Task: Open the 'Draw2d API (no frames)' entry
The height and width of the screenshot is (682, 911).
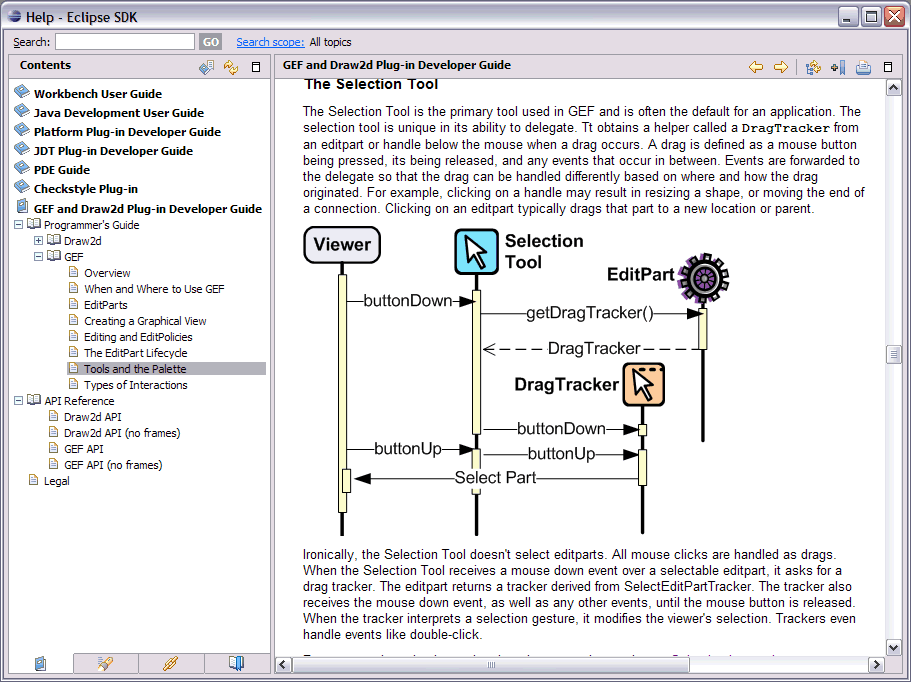Action: pos(122,433)
